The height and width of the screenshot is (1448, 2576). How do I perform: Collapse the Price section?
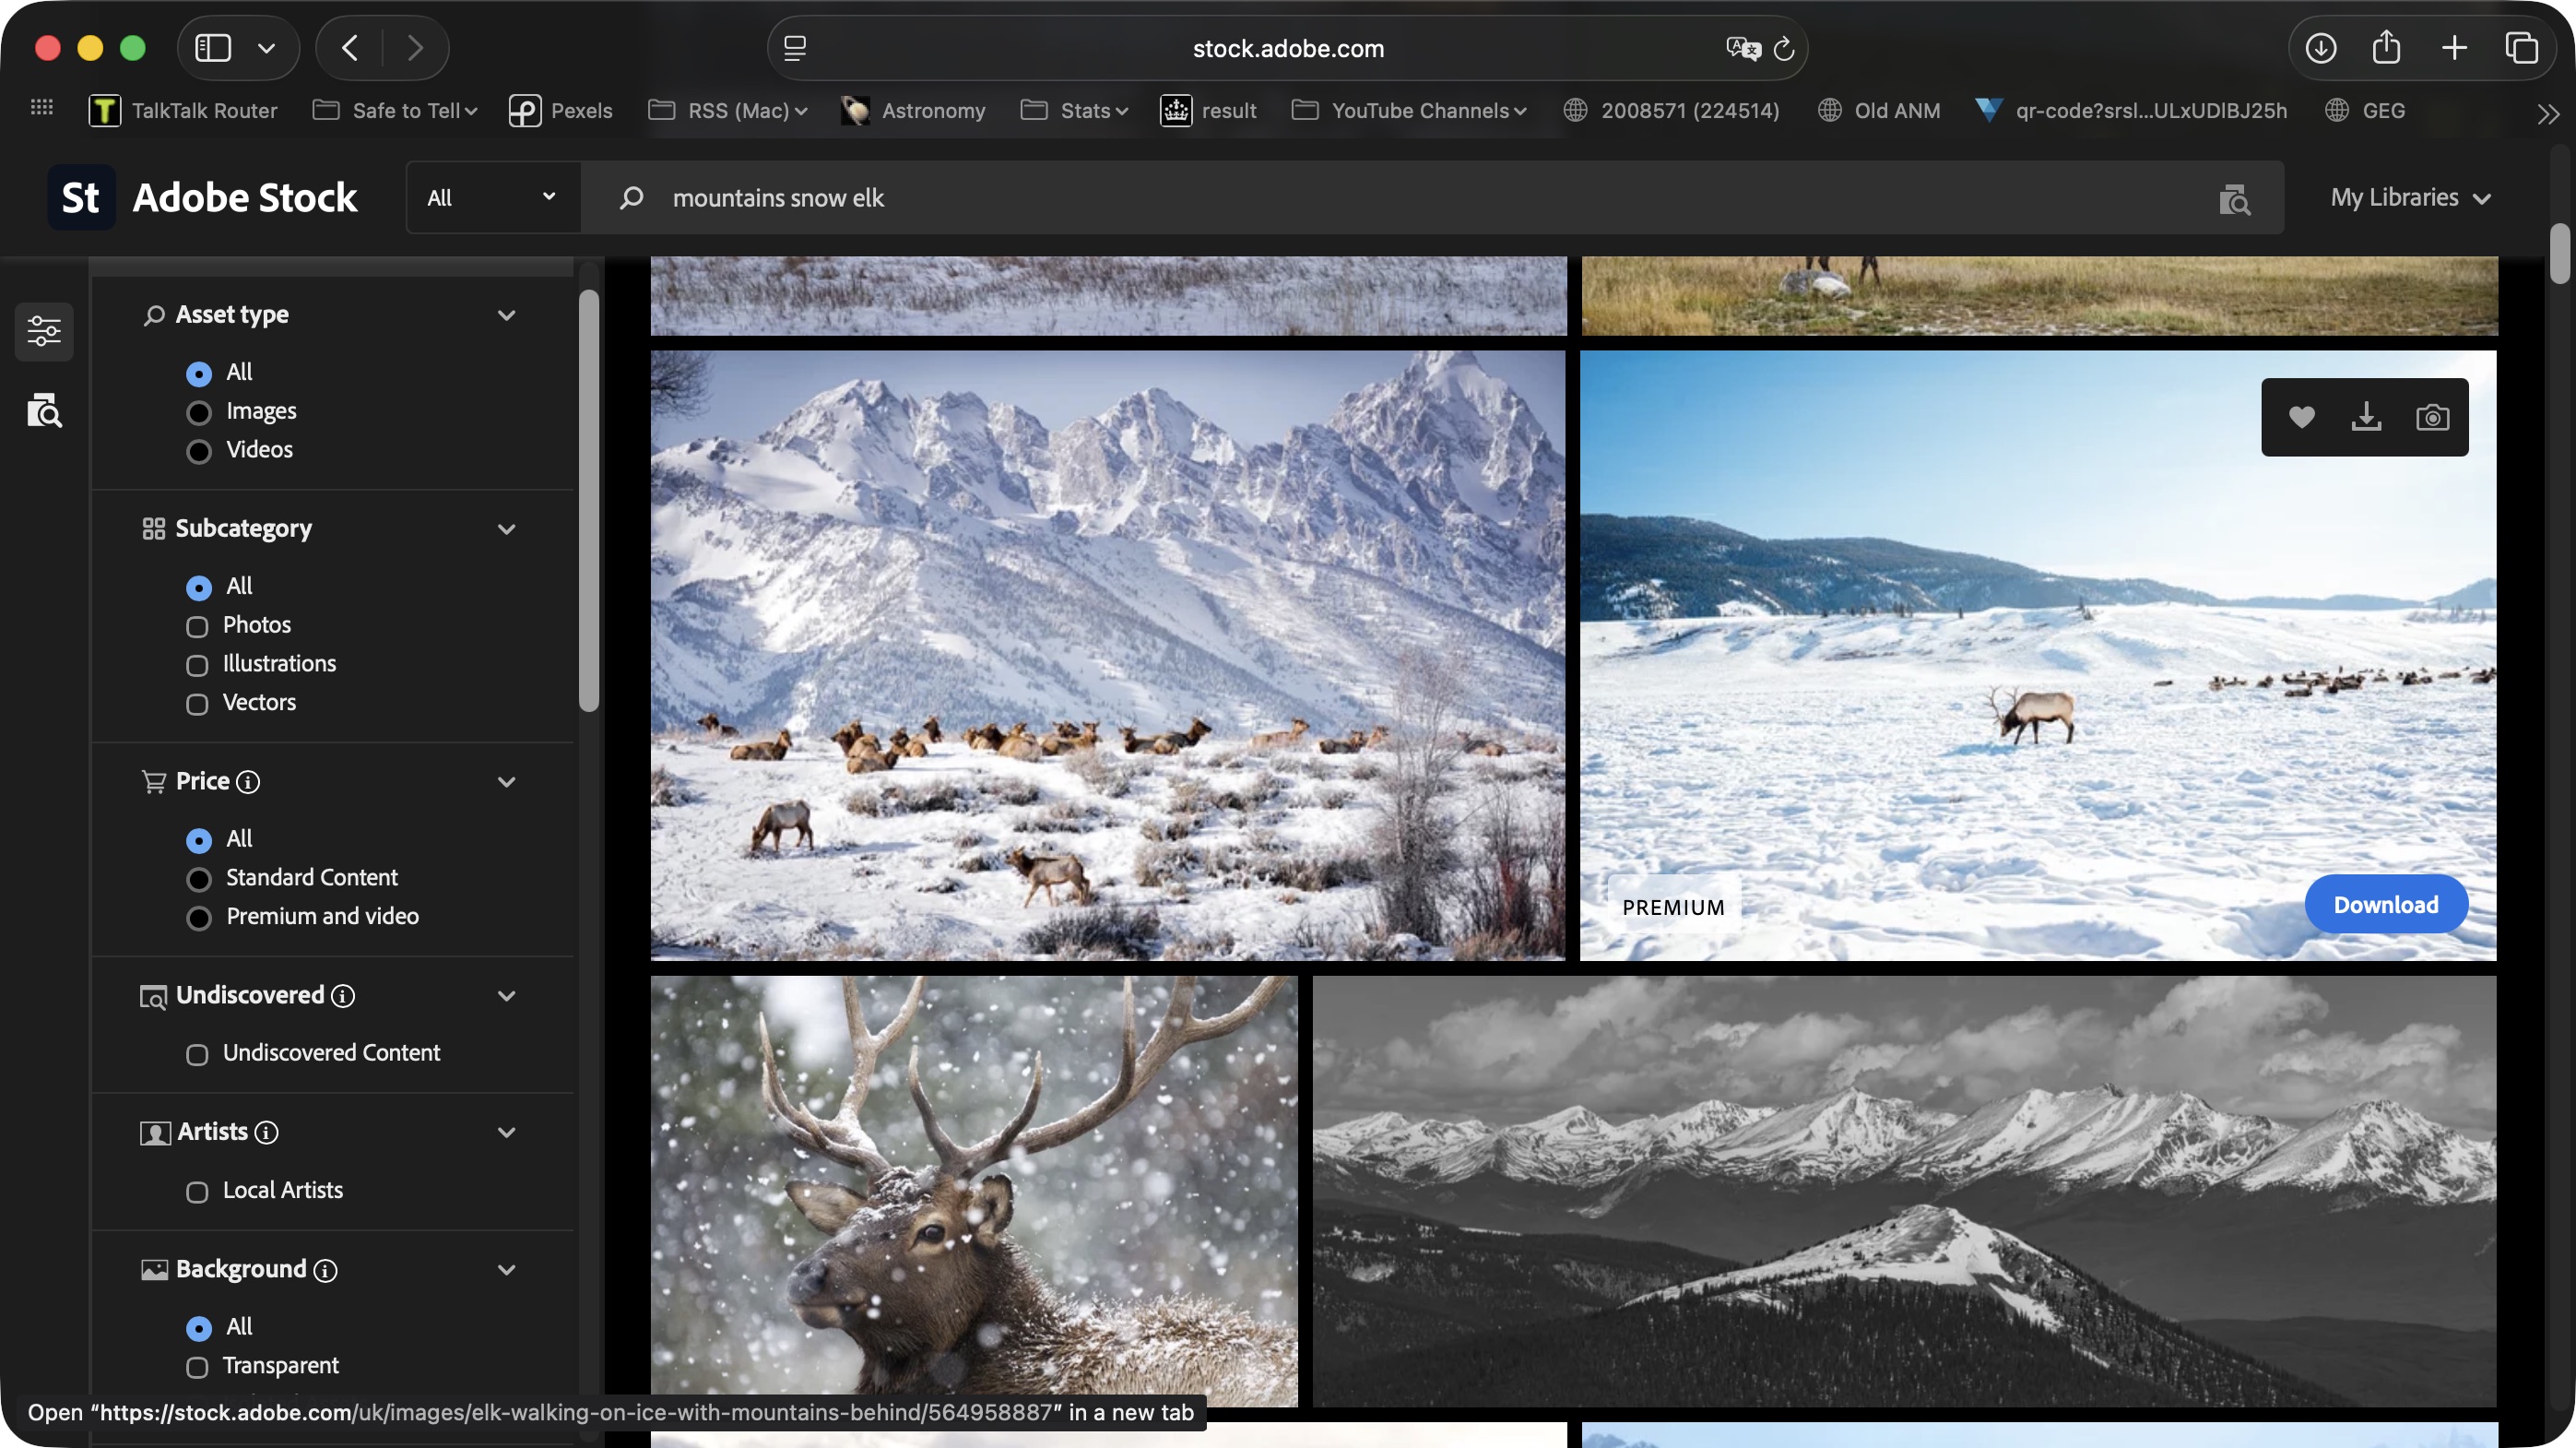[507, 782]
